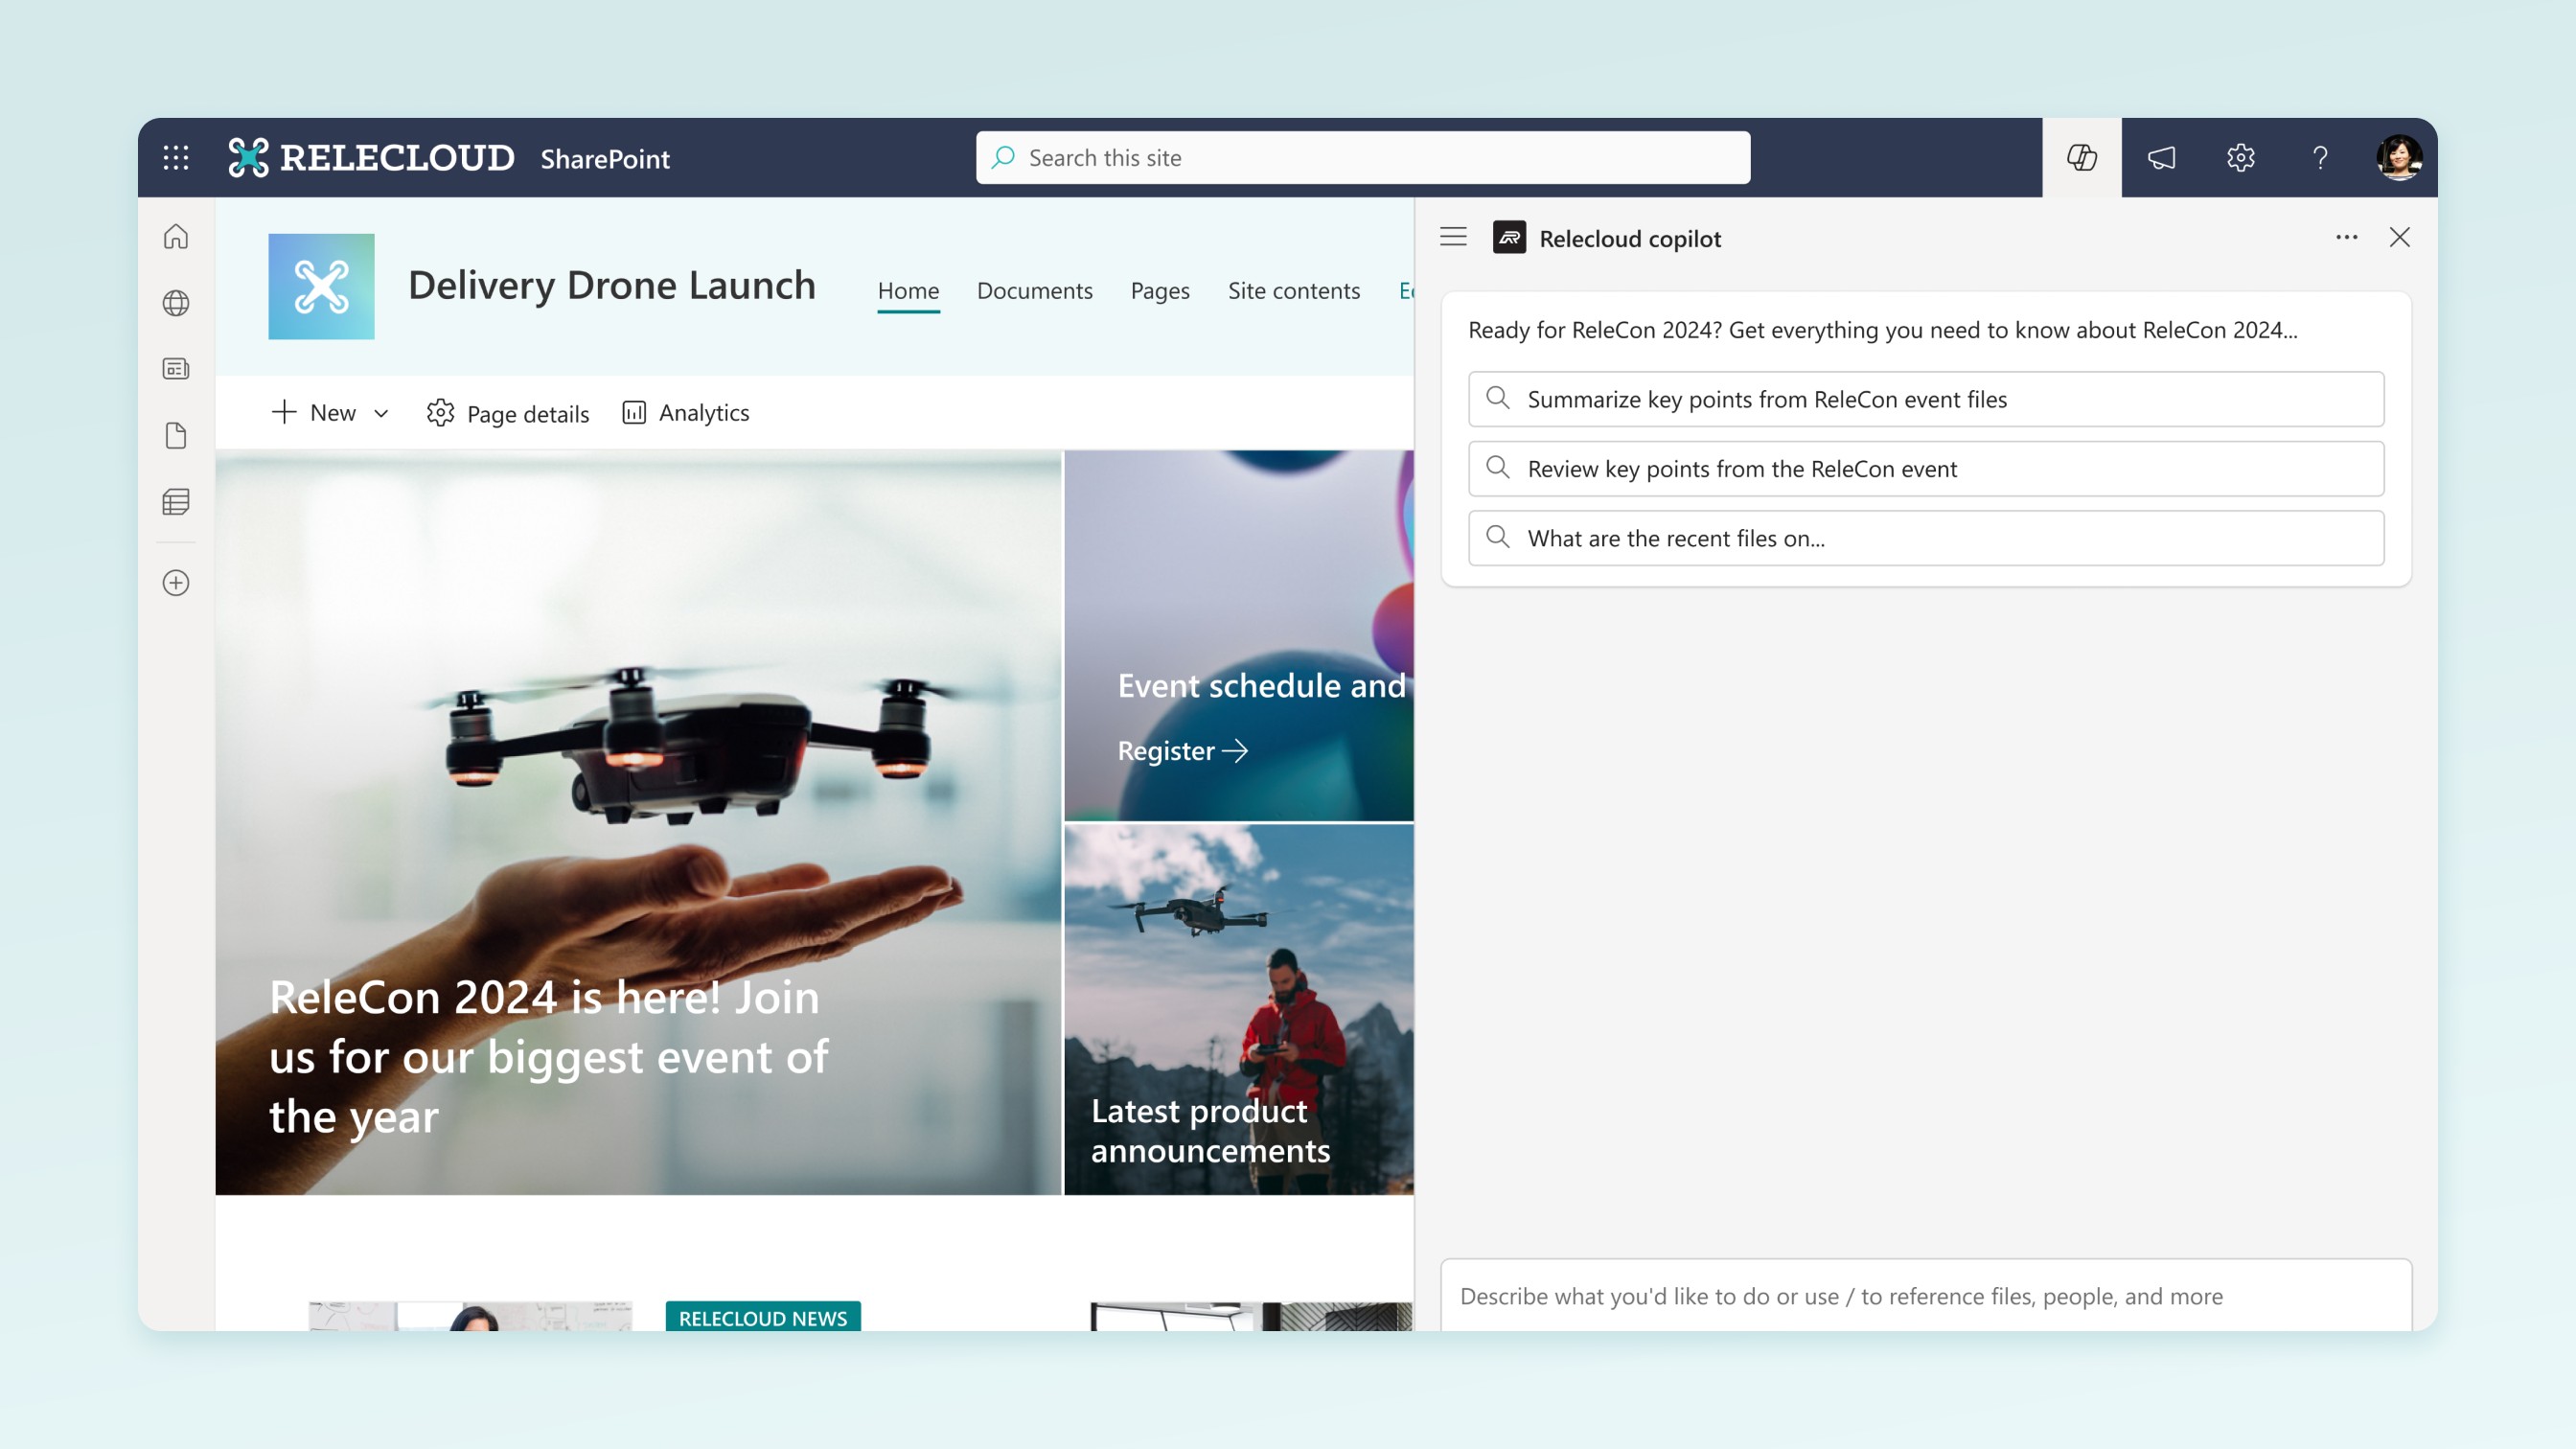Select the Documents tab
The height and width of the screenshot is (1449, 2576).
(x=1035, y=290)
